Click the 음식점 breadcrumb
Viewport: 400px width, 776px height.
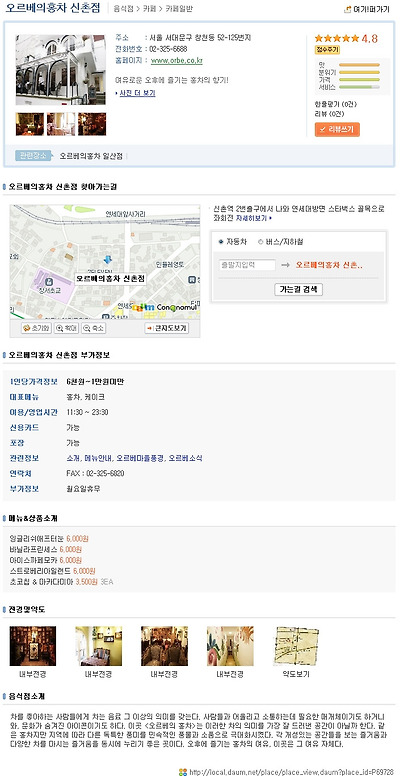(x=123, y=9)
